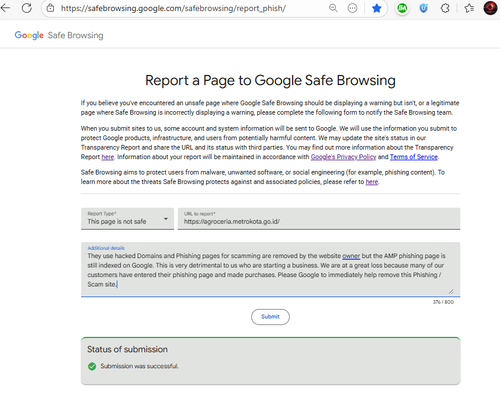Open the blue shield extension icon
The width and height of the screenshot is (500, 400).
[424, 8]
